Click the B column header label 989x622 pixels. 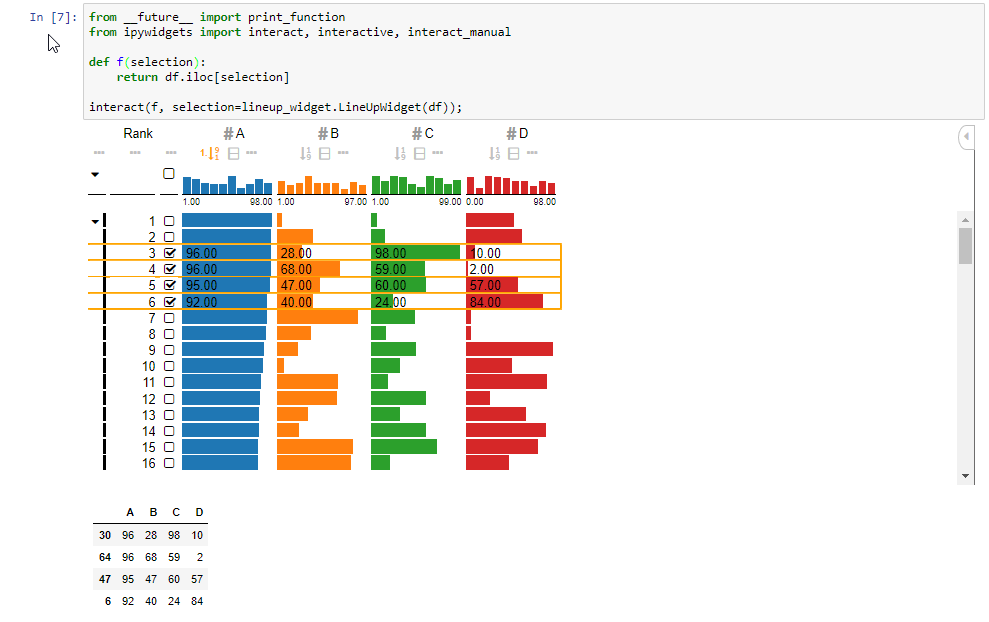(x=329, y=134)
